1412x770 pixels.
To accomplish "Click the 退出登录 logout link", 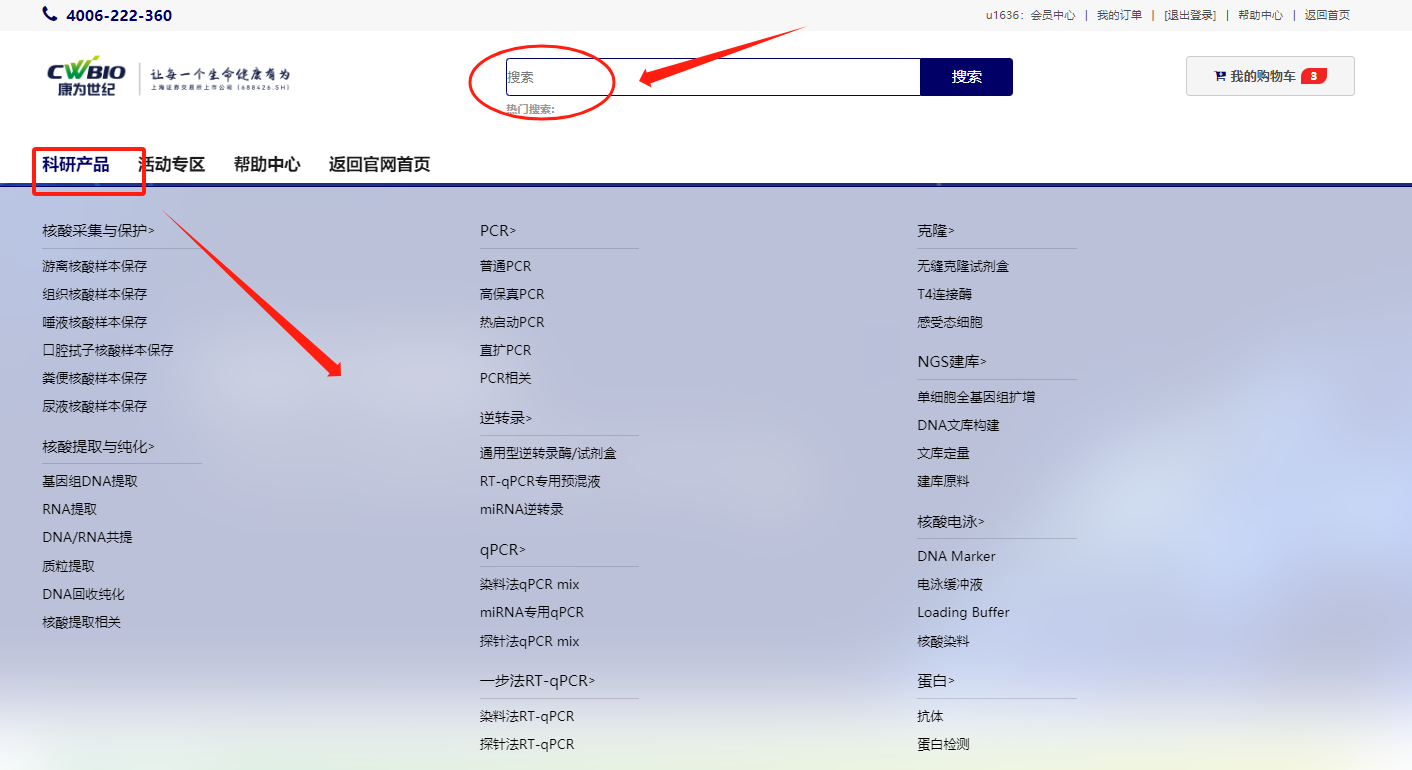I will [1190, 15].
